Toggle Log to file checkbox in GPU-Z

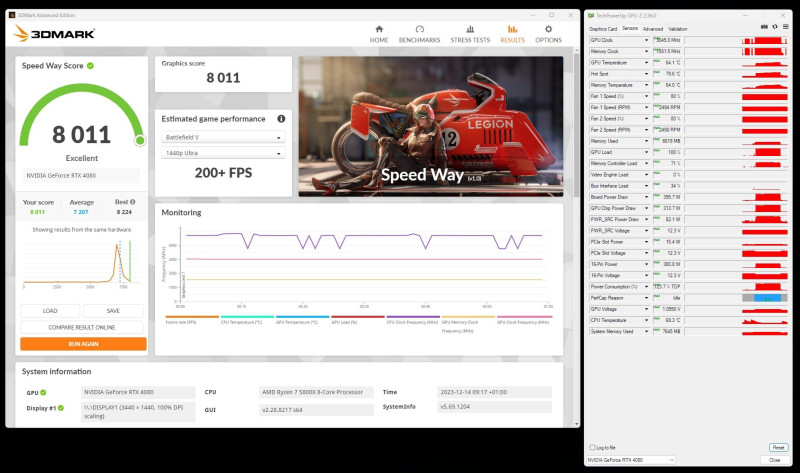point(592,447)
